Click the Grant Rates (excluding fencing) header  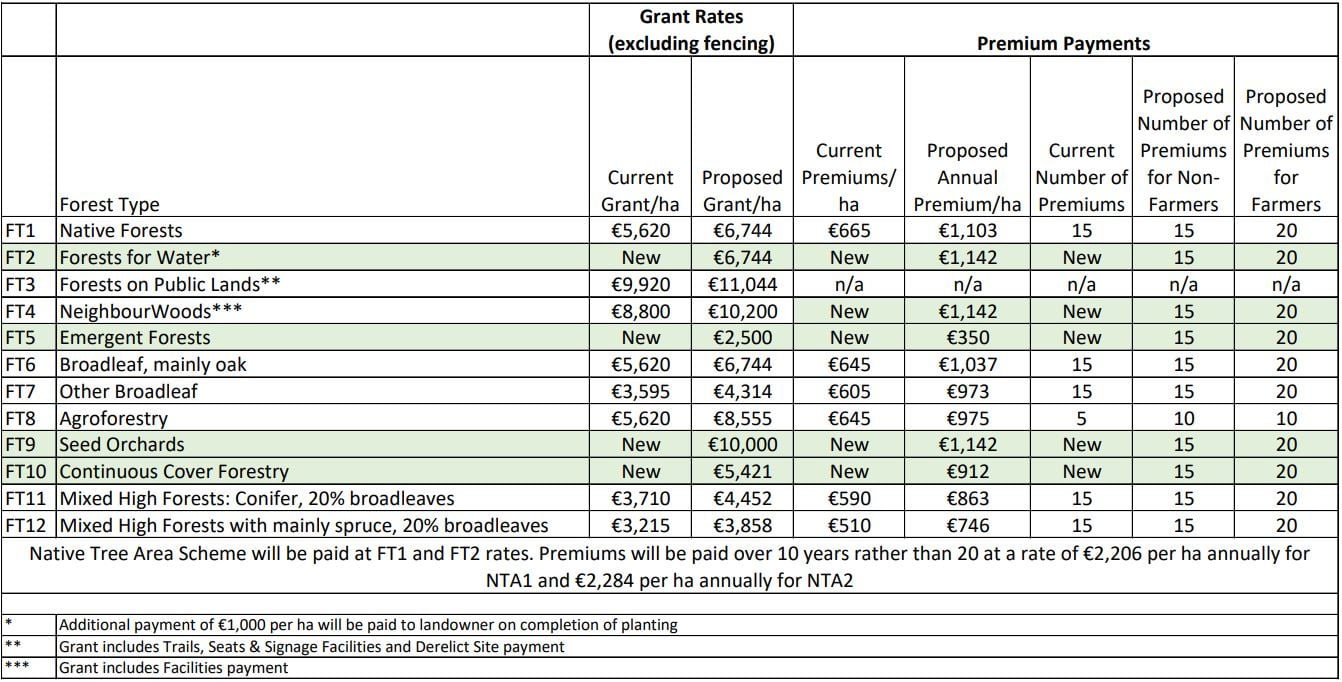(692, 30)
